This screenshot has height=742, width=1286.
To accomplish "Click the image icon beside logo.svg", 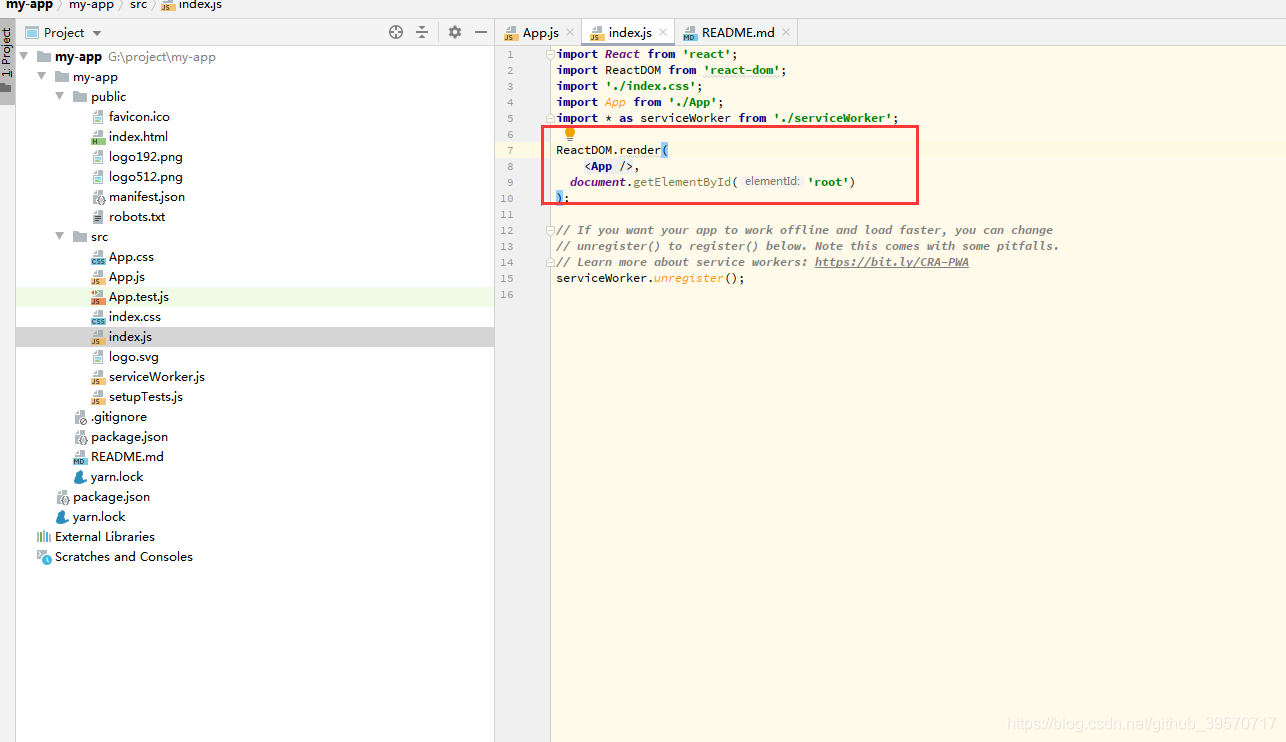I will click(99, 357).
